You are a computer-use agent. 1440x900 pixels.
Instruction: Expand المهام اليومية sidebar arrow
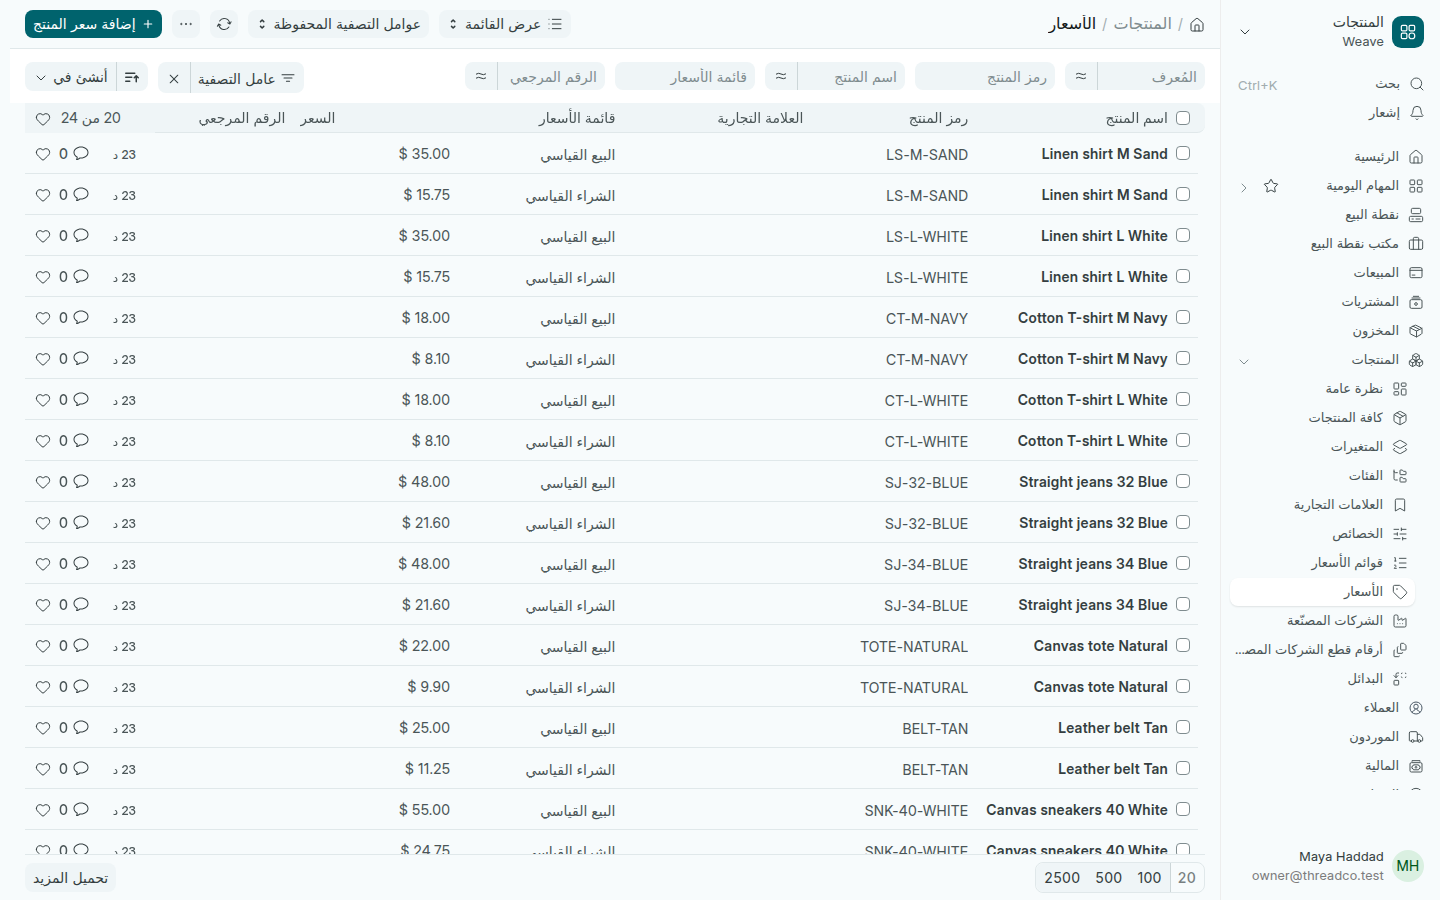pyautogui.click(x=1244, y=187)
